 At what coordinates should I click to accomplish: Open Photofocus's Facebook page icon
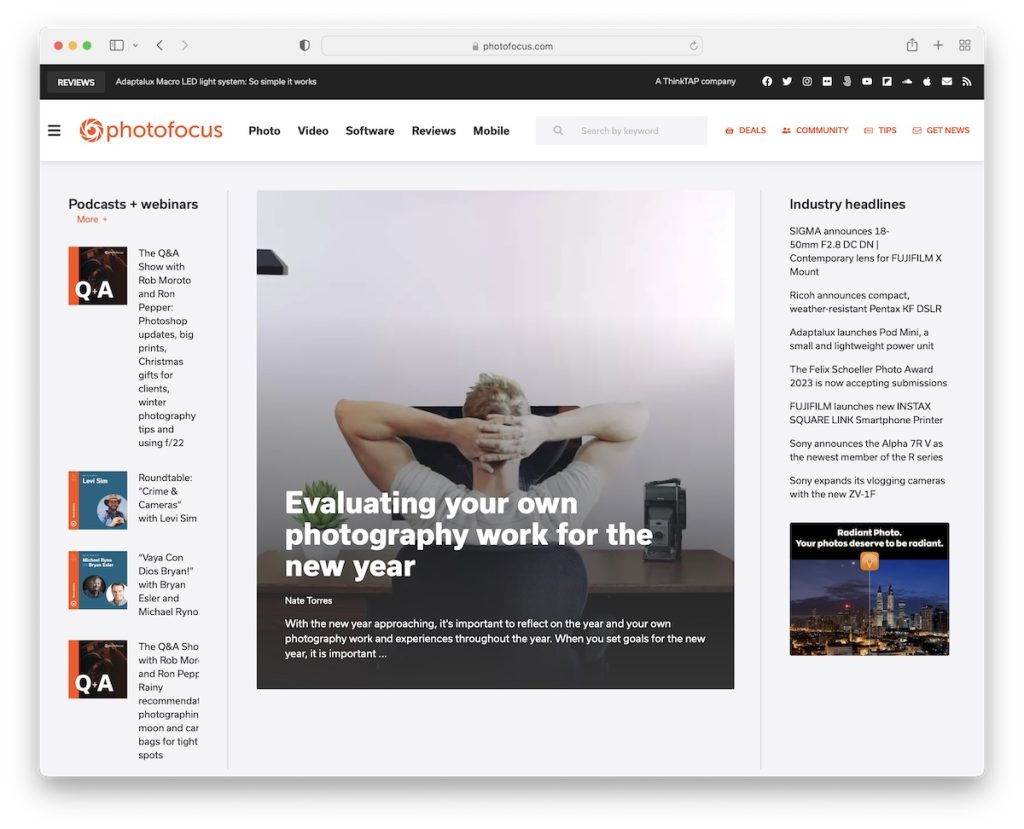click(x=767, y=82)
